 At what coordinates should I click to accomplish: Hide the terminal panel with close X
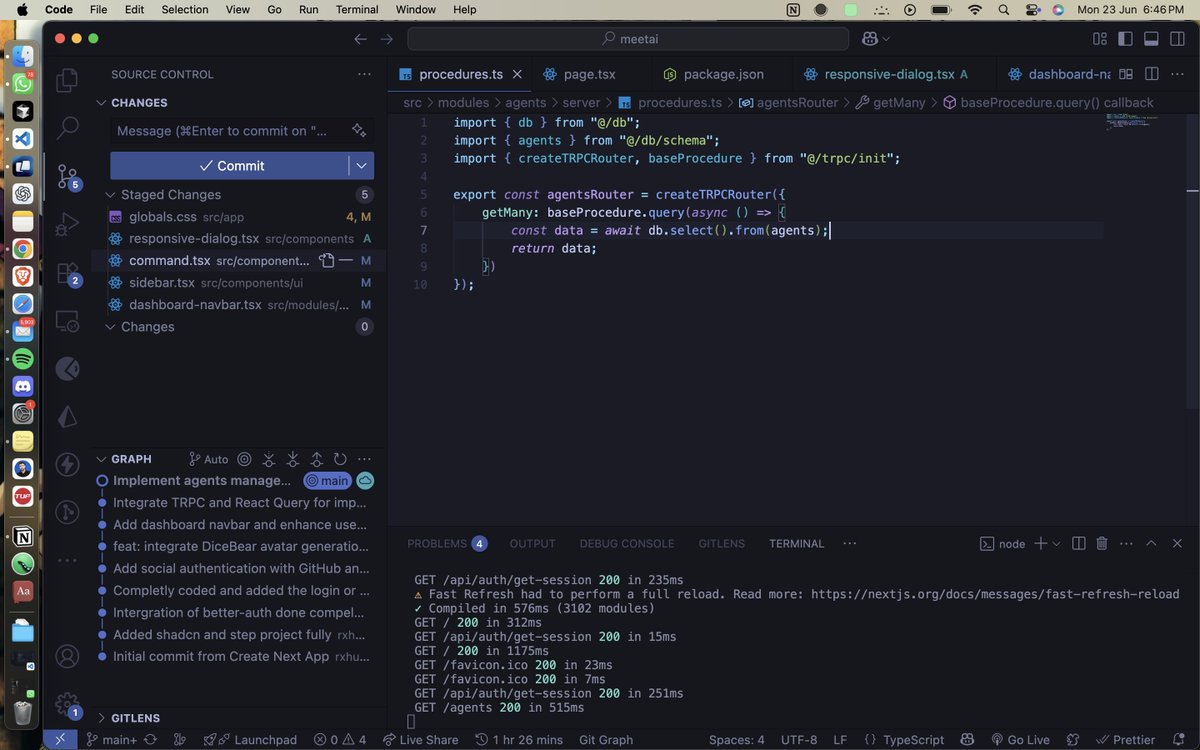(x=1176, y=543)
